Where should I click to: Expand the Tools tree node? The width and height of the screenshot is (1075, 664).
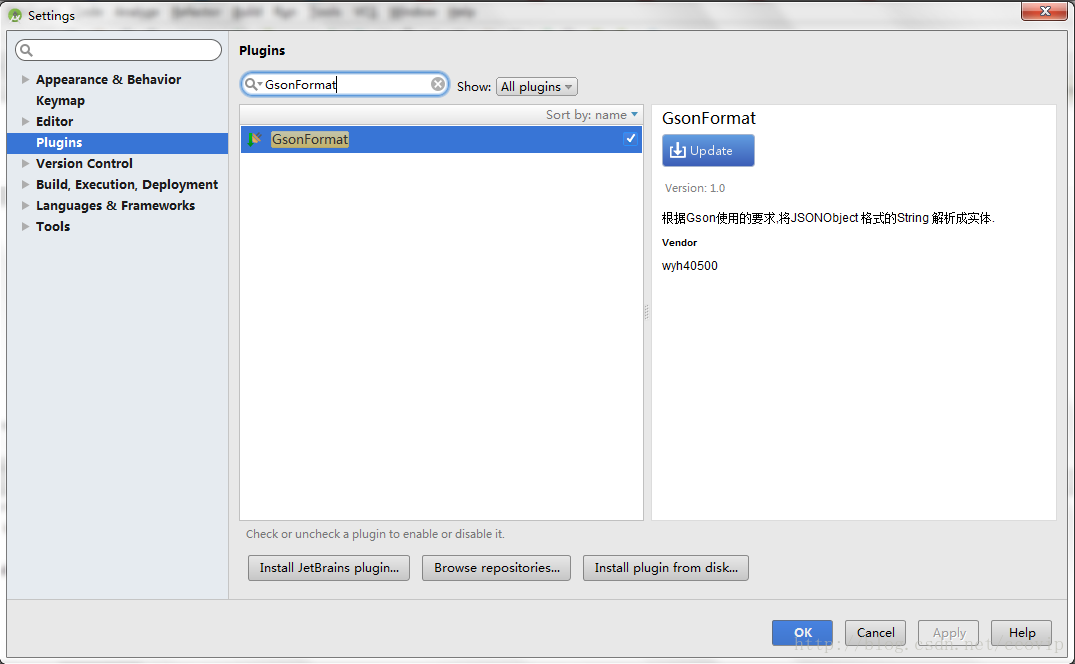tap(25, 227)
